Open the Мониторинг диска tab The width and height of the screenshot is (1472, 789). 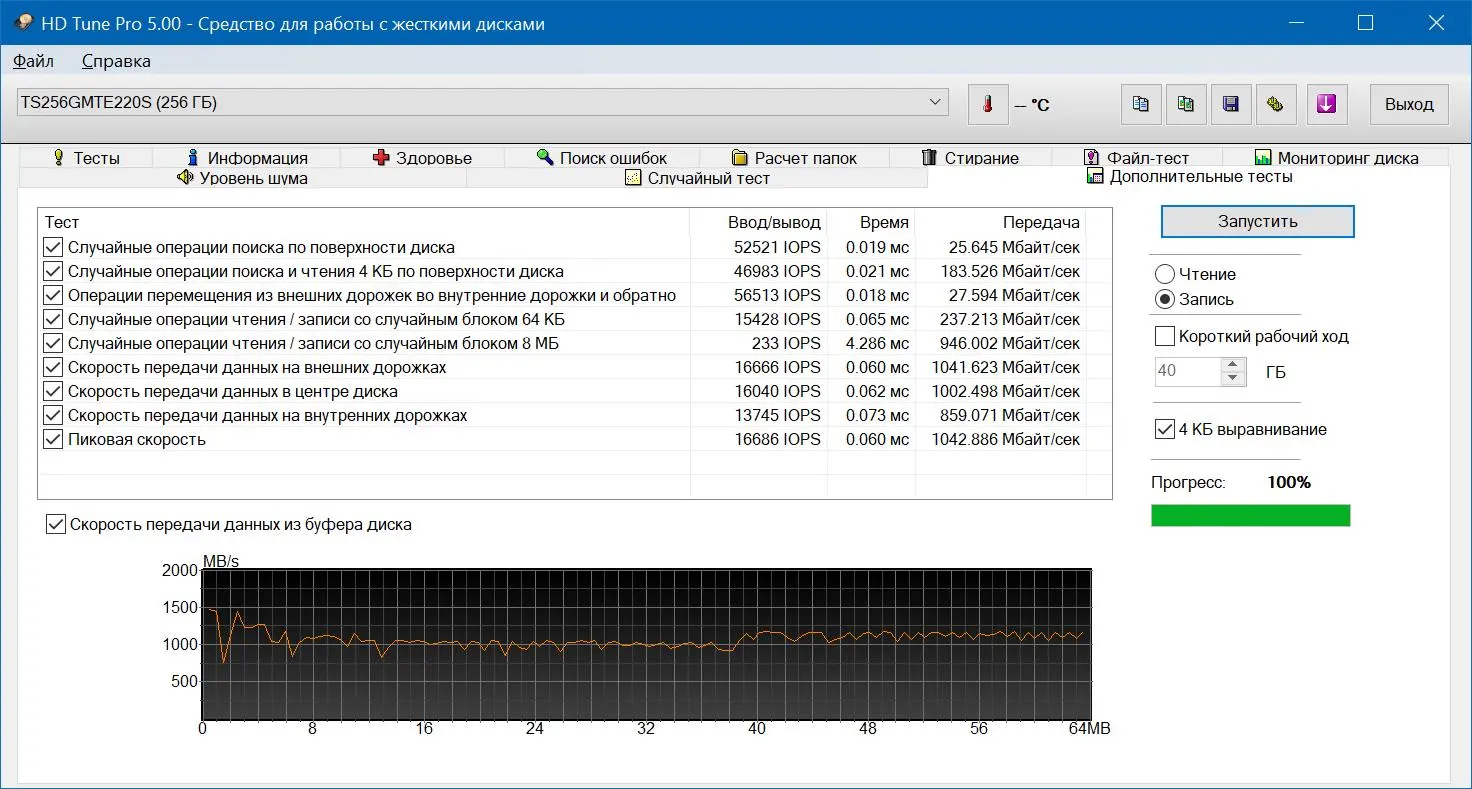[x=1336, y=157]
